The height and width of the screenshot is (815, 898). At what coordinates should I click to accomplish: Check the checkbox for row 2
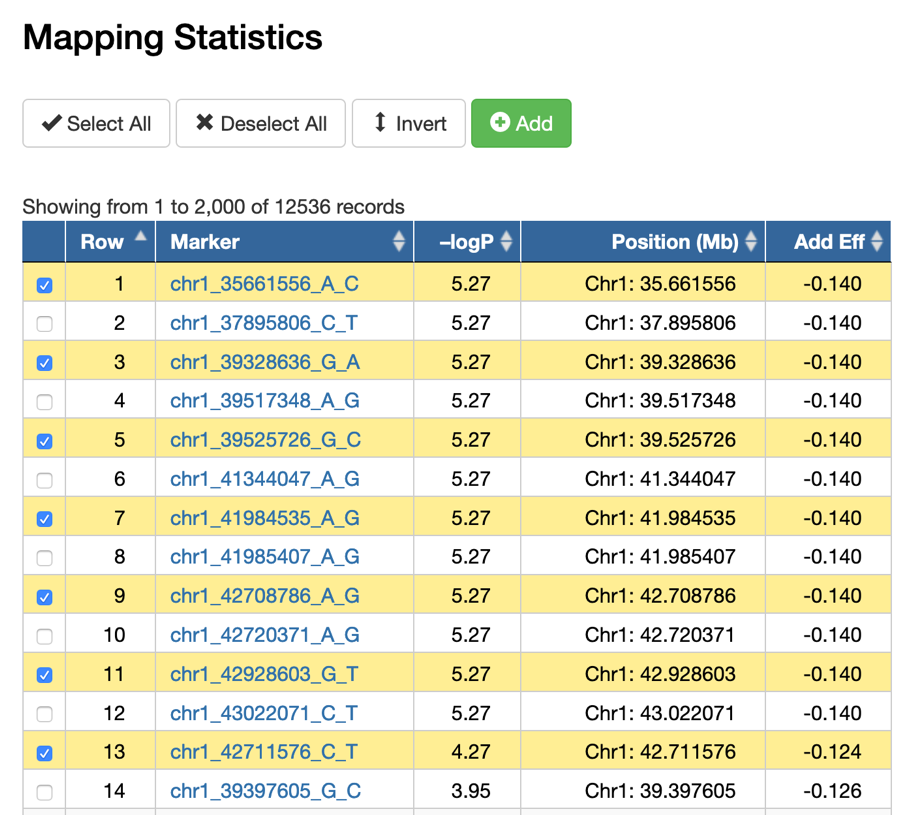tap(44, 324)
